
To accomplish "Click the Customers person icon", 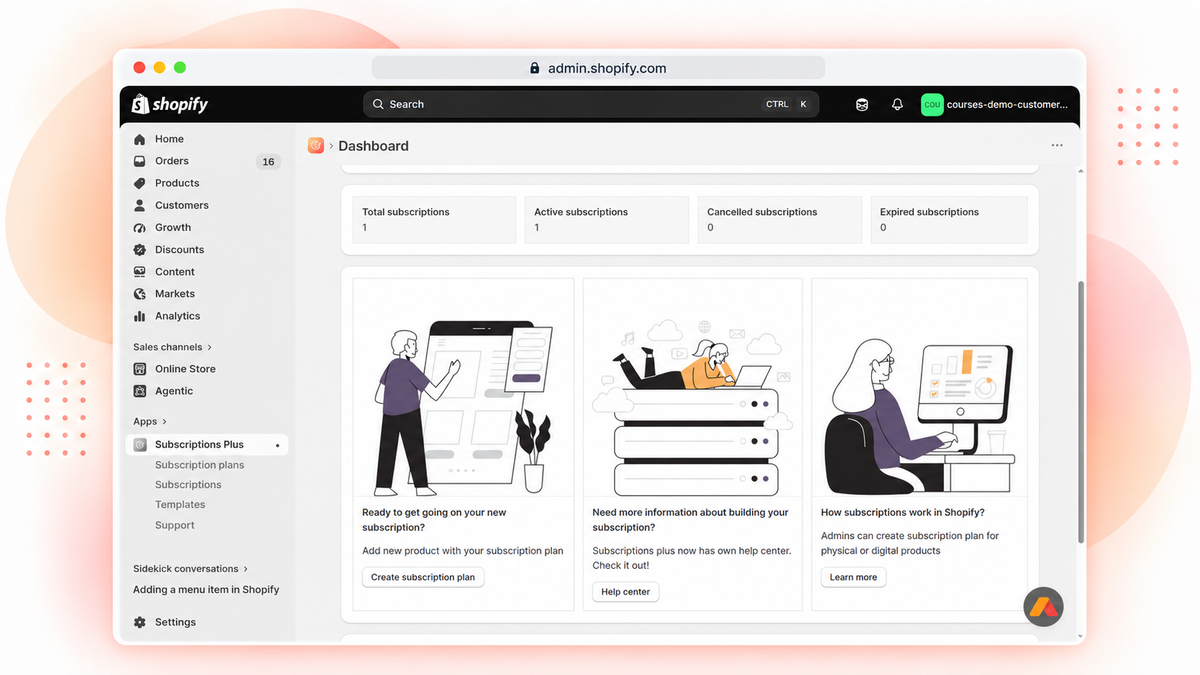I will point(140,205).
